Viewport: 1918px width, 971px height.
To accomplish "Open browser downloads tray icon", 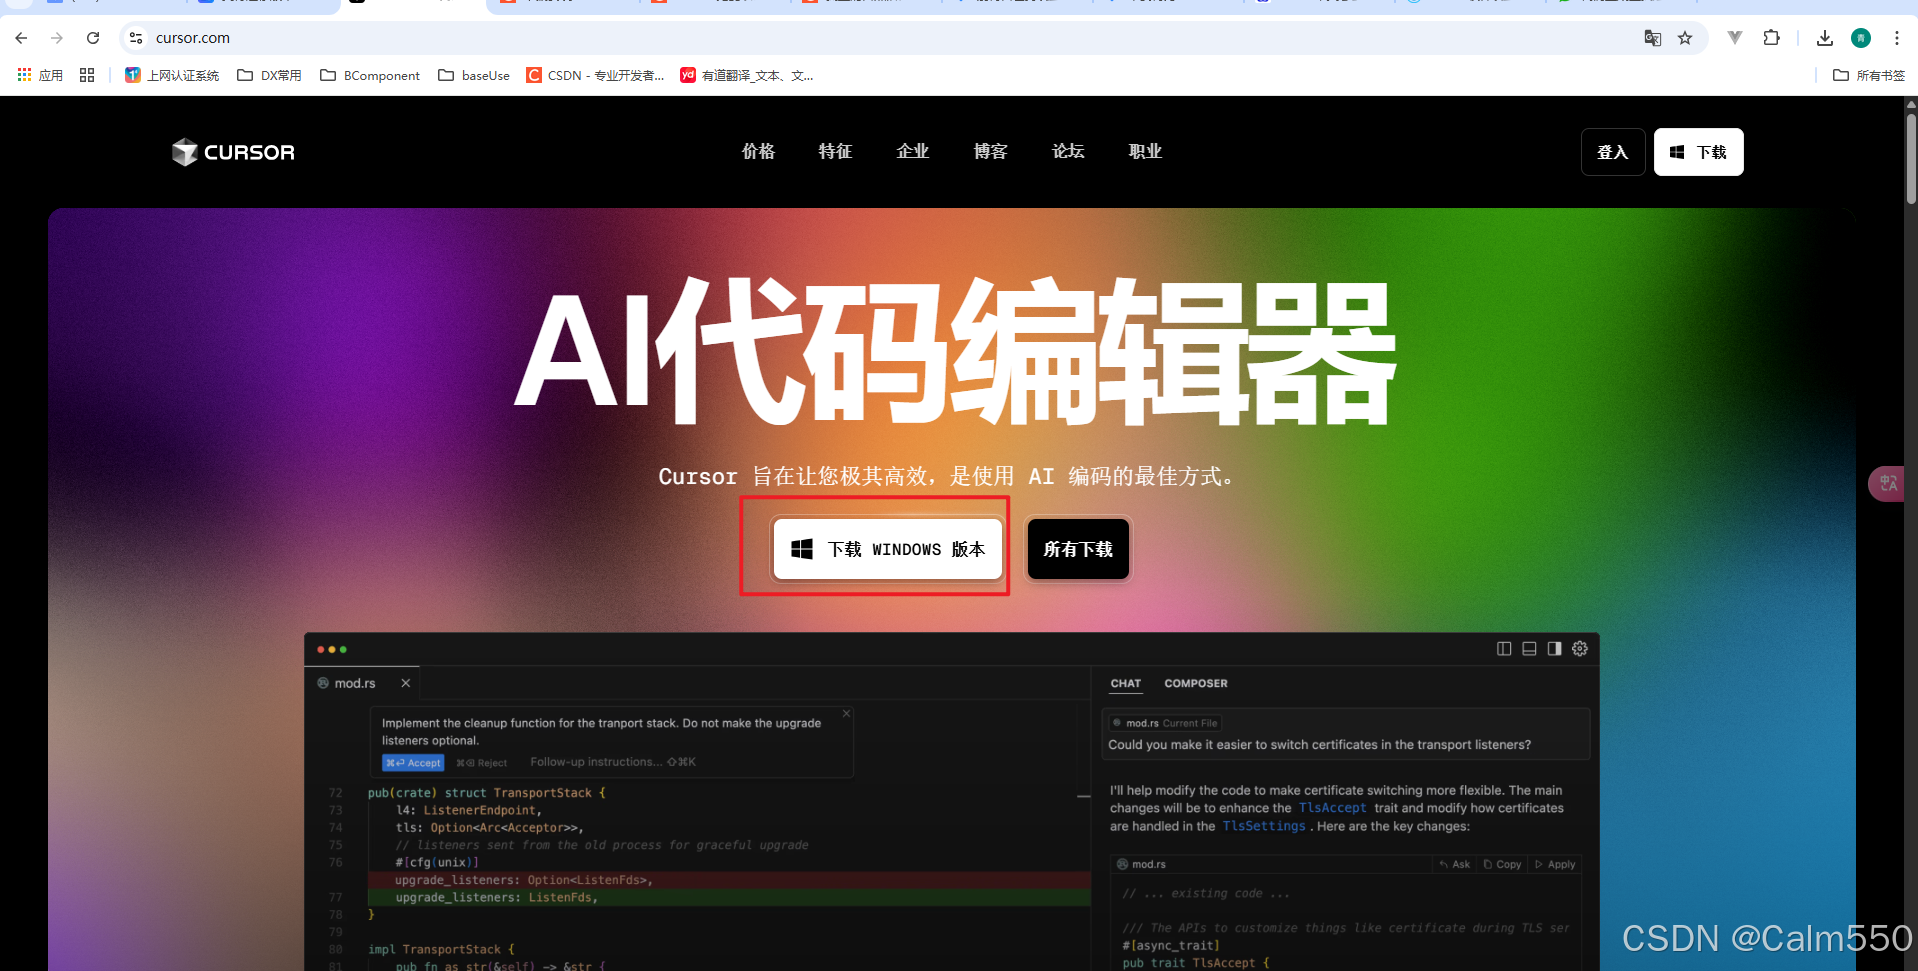I will point(1825,38).
